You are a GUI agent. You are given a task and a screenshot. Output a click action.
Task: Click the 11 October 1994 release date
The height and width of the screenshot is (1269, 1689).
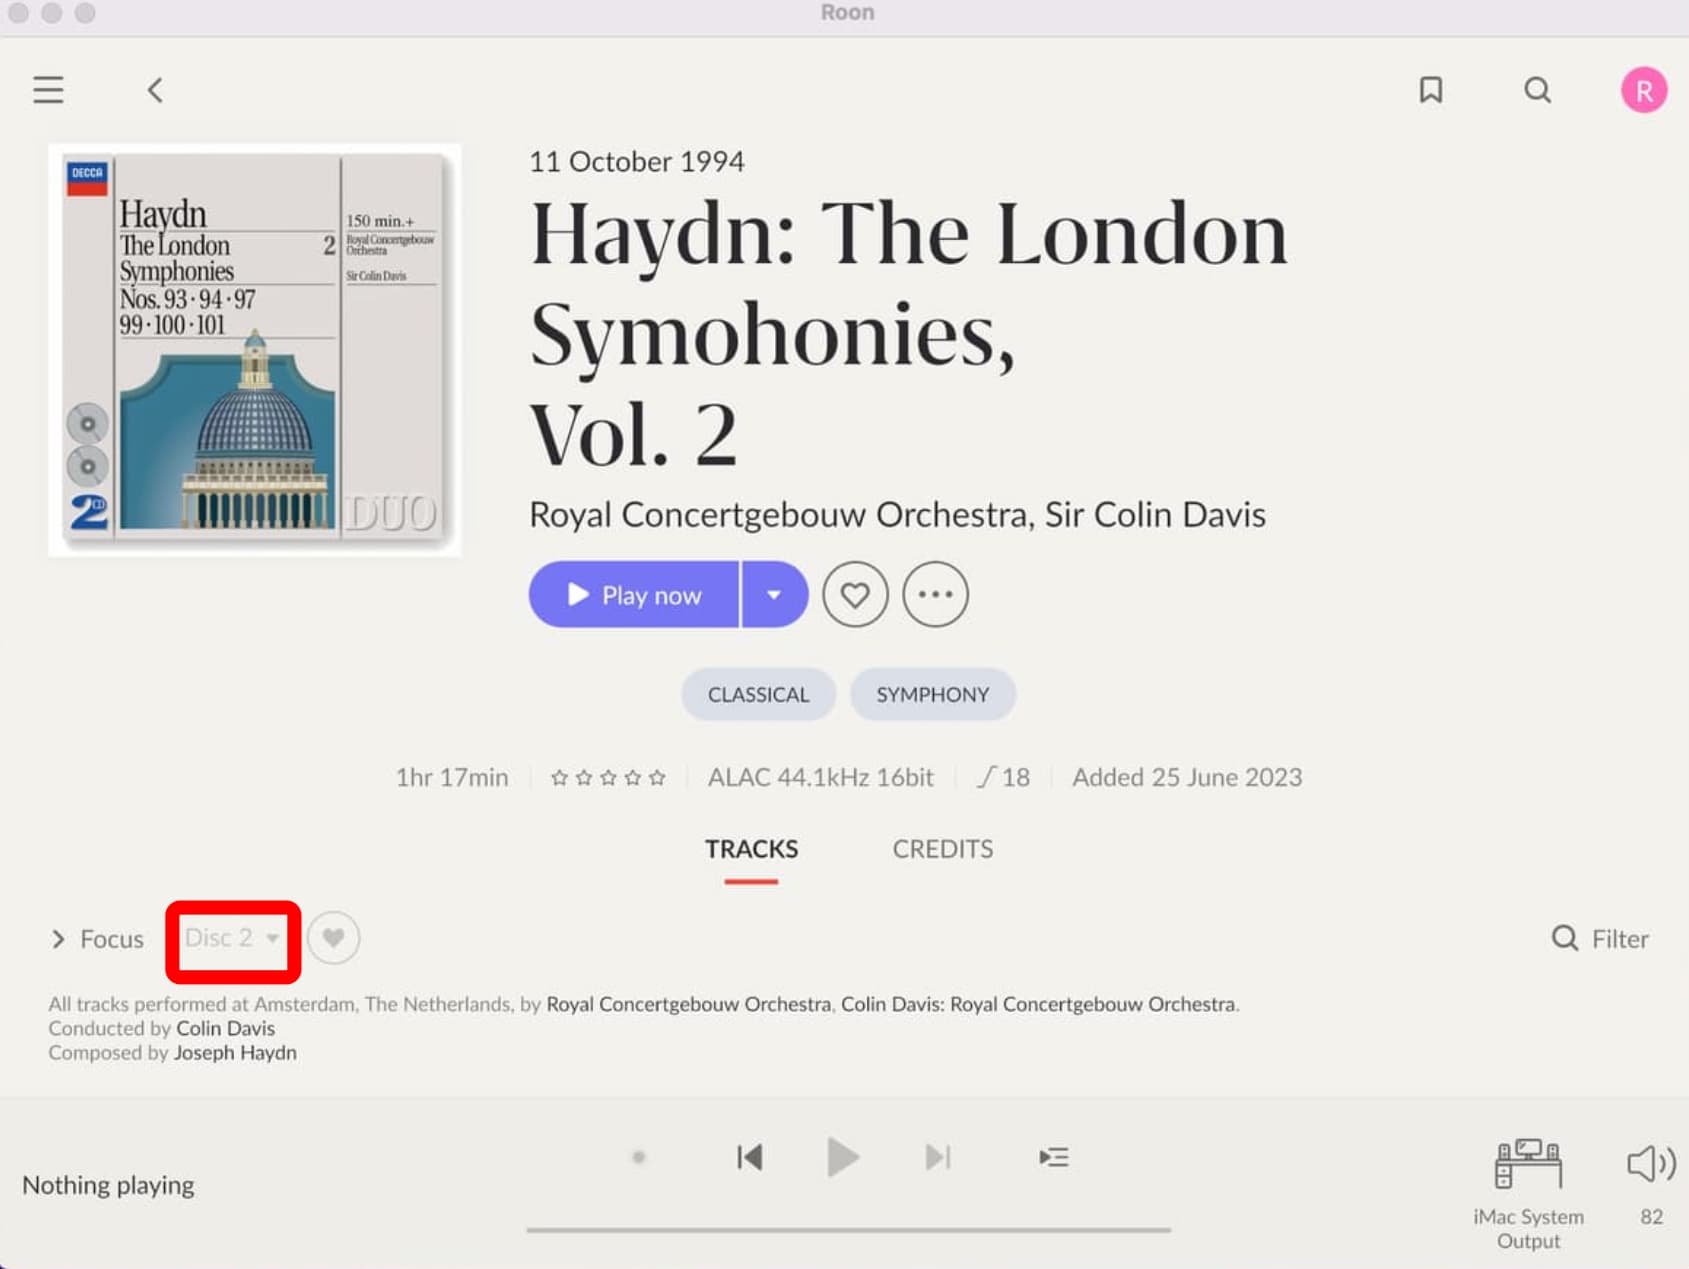(x=637, y=162)
